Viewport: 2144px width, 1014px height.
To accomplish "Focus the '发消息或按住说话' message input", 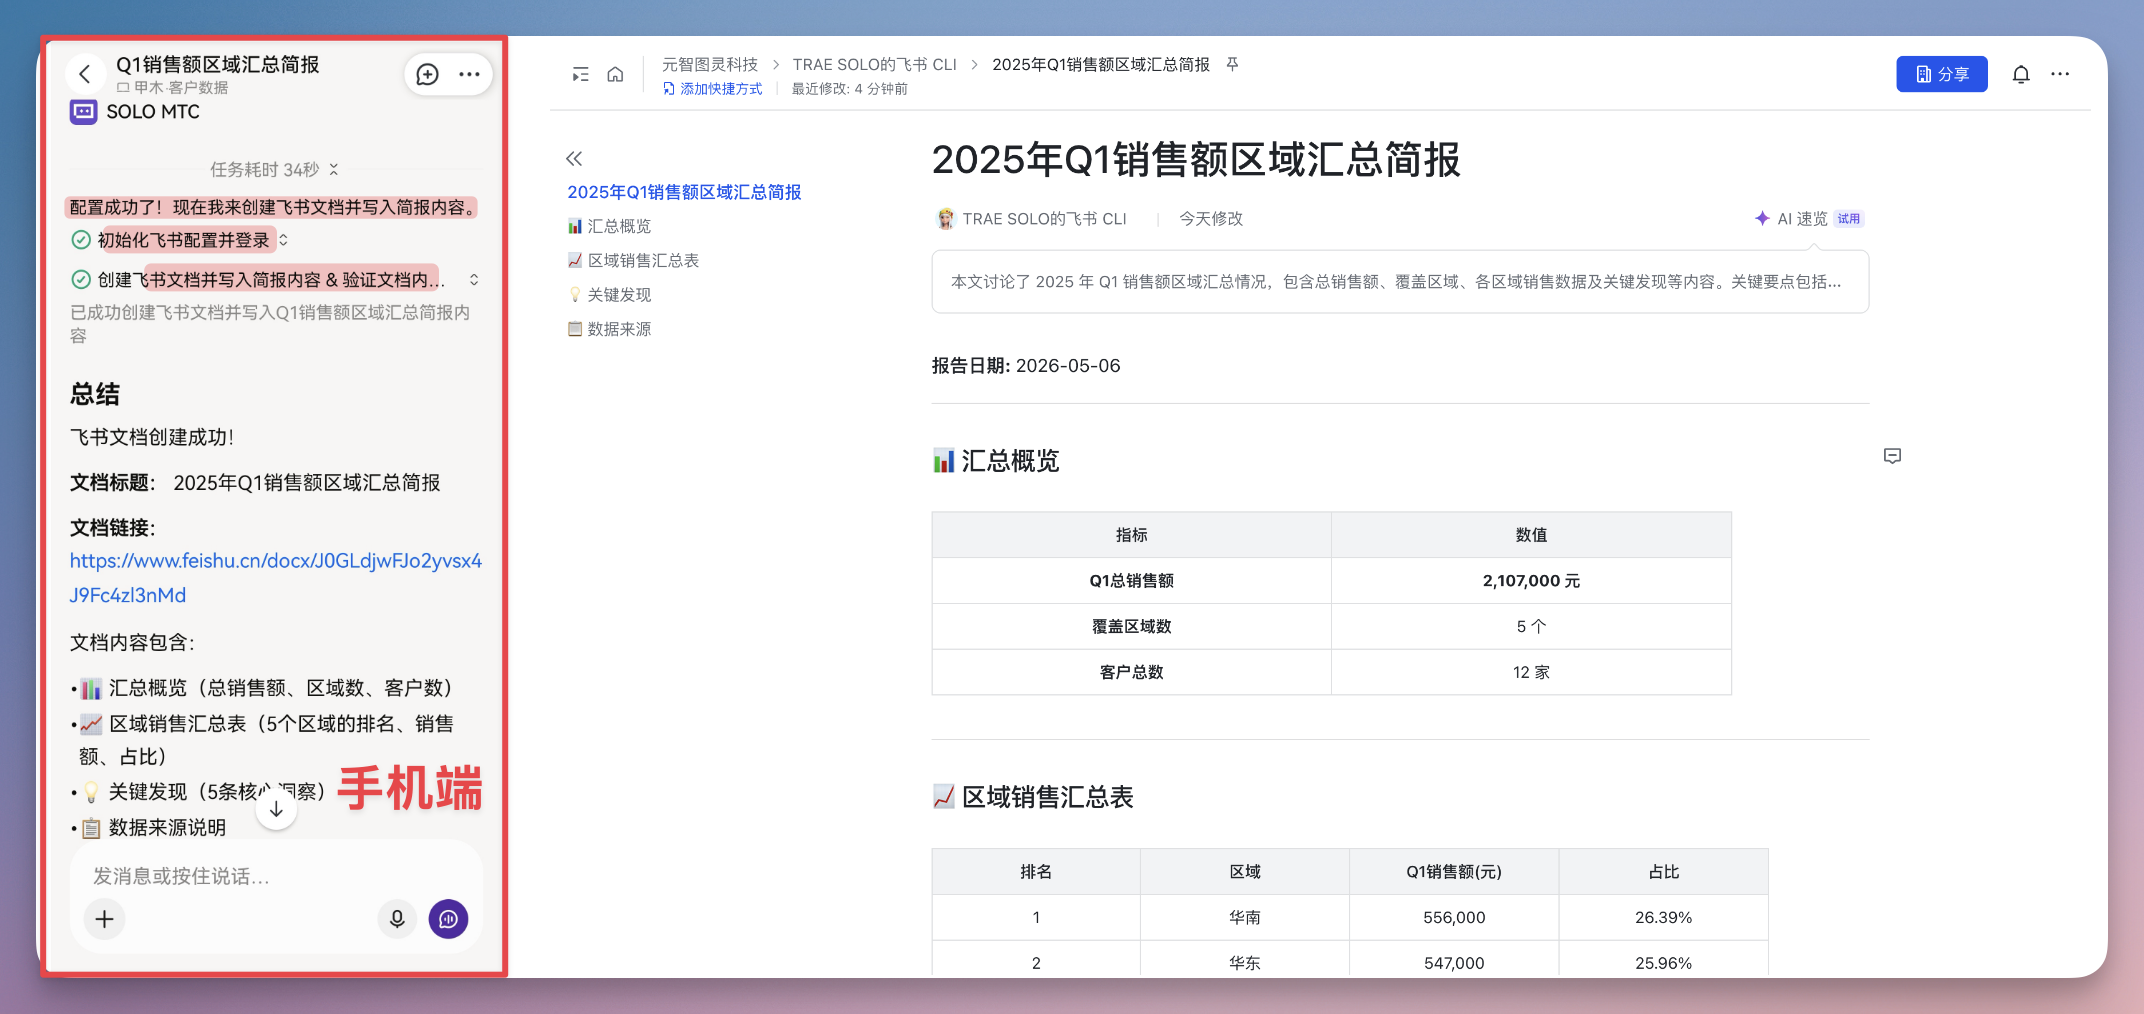I will 275,876.
